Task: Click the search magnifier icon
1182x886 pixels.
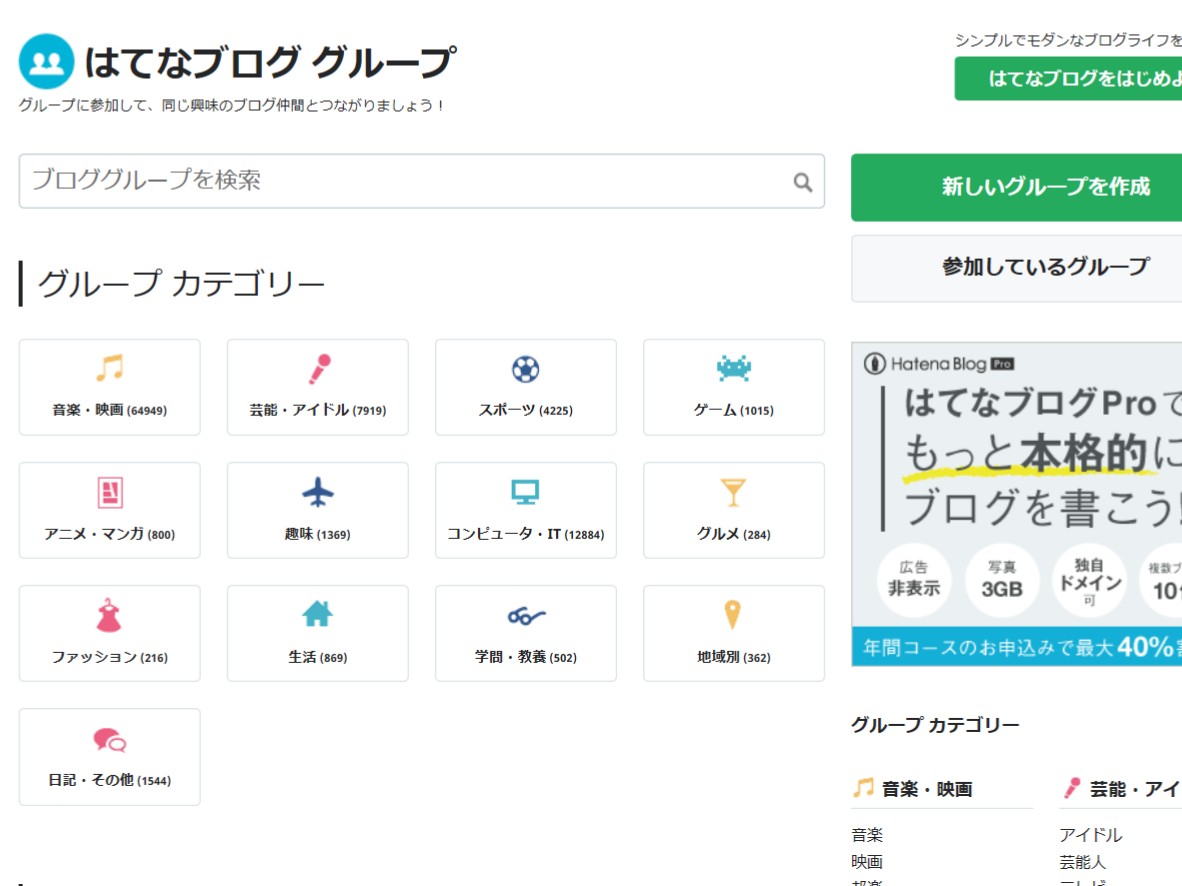Action: point(803,182)
